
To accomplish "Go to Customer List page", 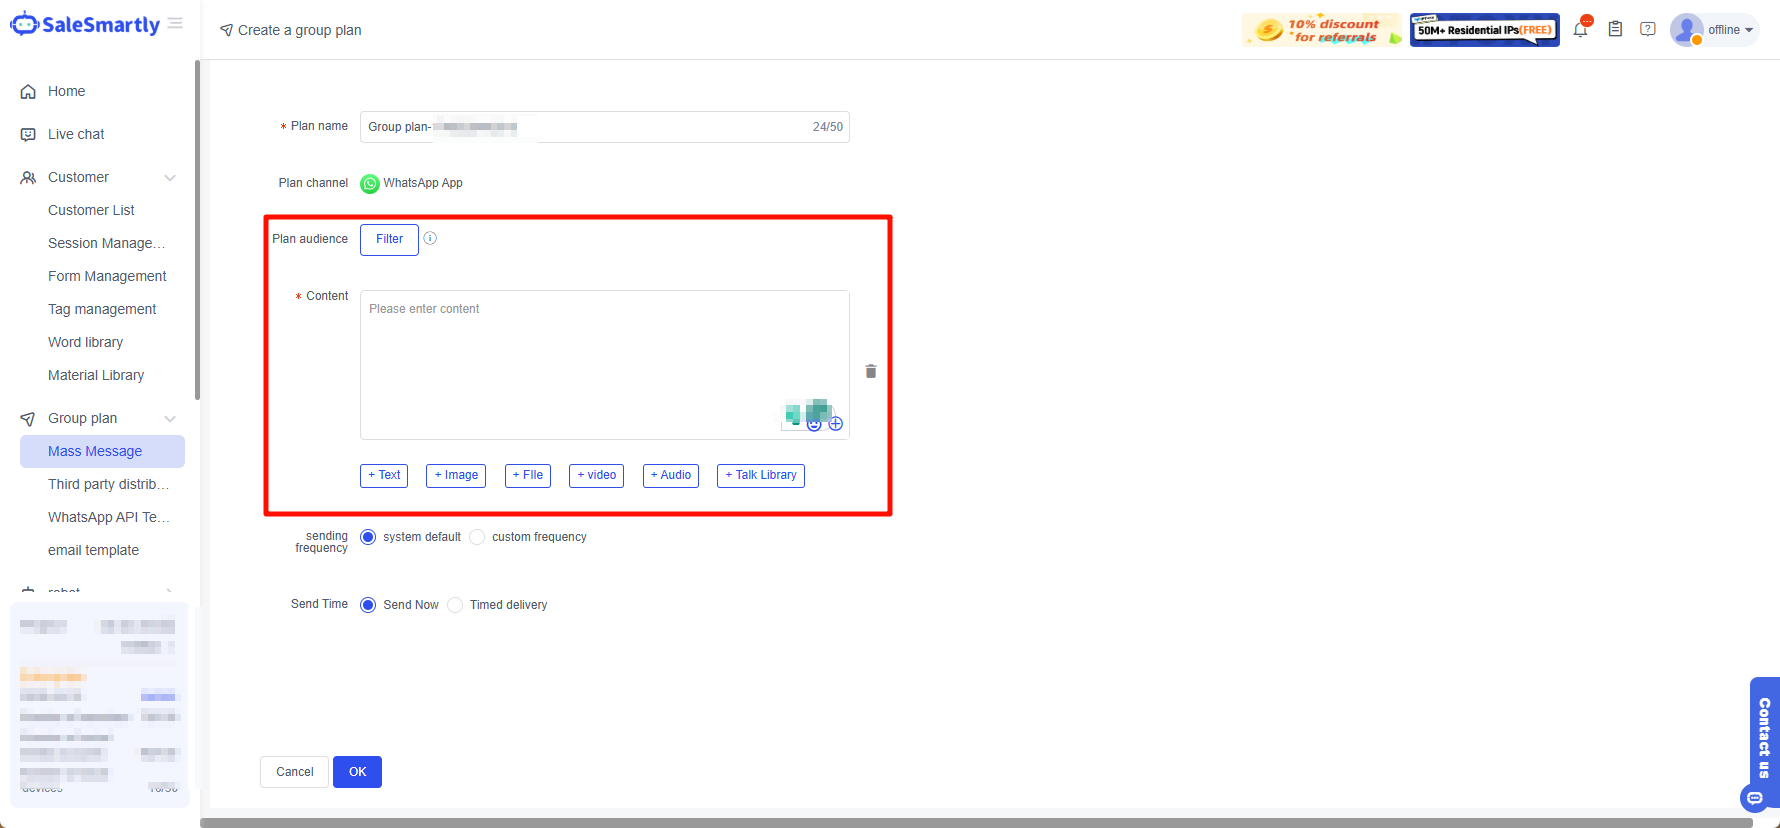I will [x=91, y=210].
